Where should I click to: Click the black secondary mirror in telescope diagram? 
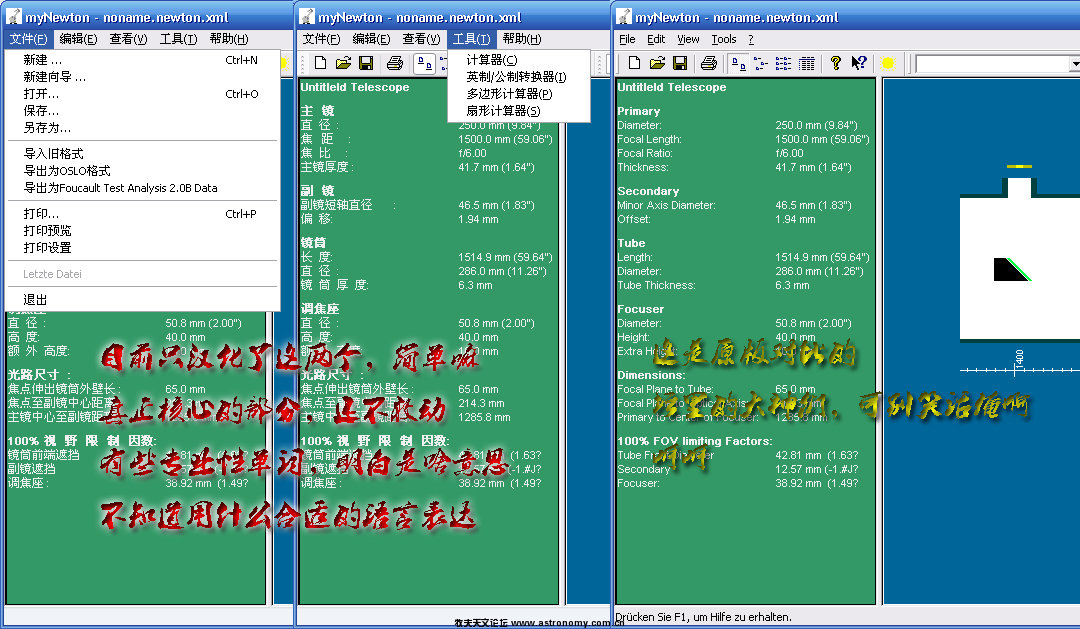1008,269
